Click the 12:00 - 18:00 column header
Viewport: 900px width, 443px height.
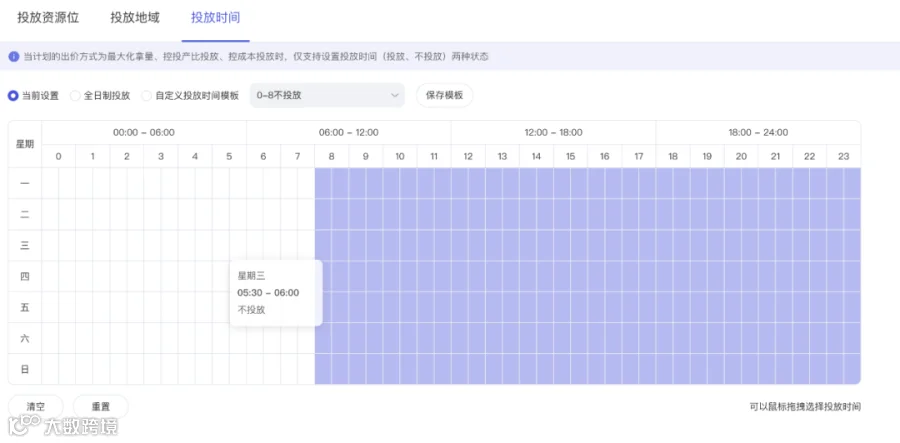pos(553,133)
